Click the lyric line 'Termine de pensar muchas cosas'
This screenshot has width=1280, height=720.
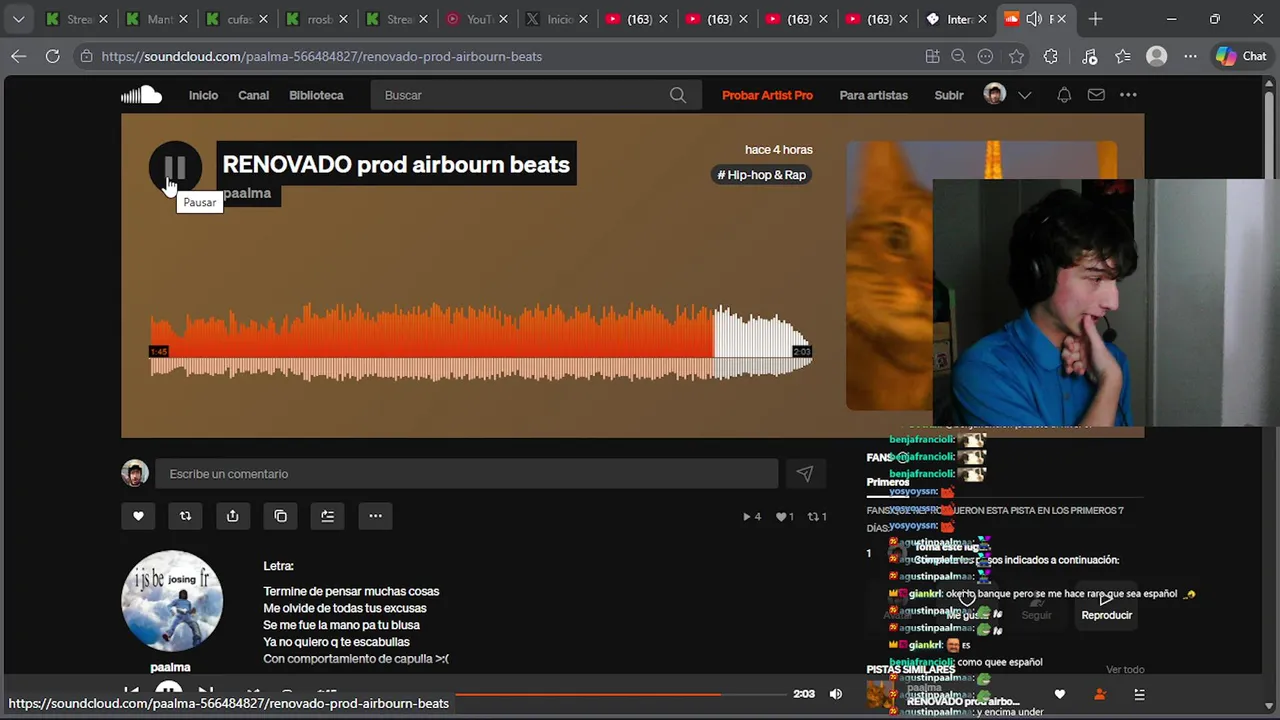tap(351, 591)
